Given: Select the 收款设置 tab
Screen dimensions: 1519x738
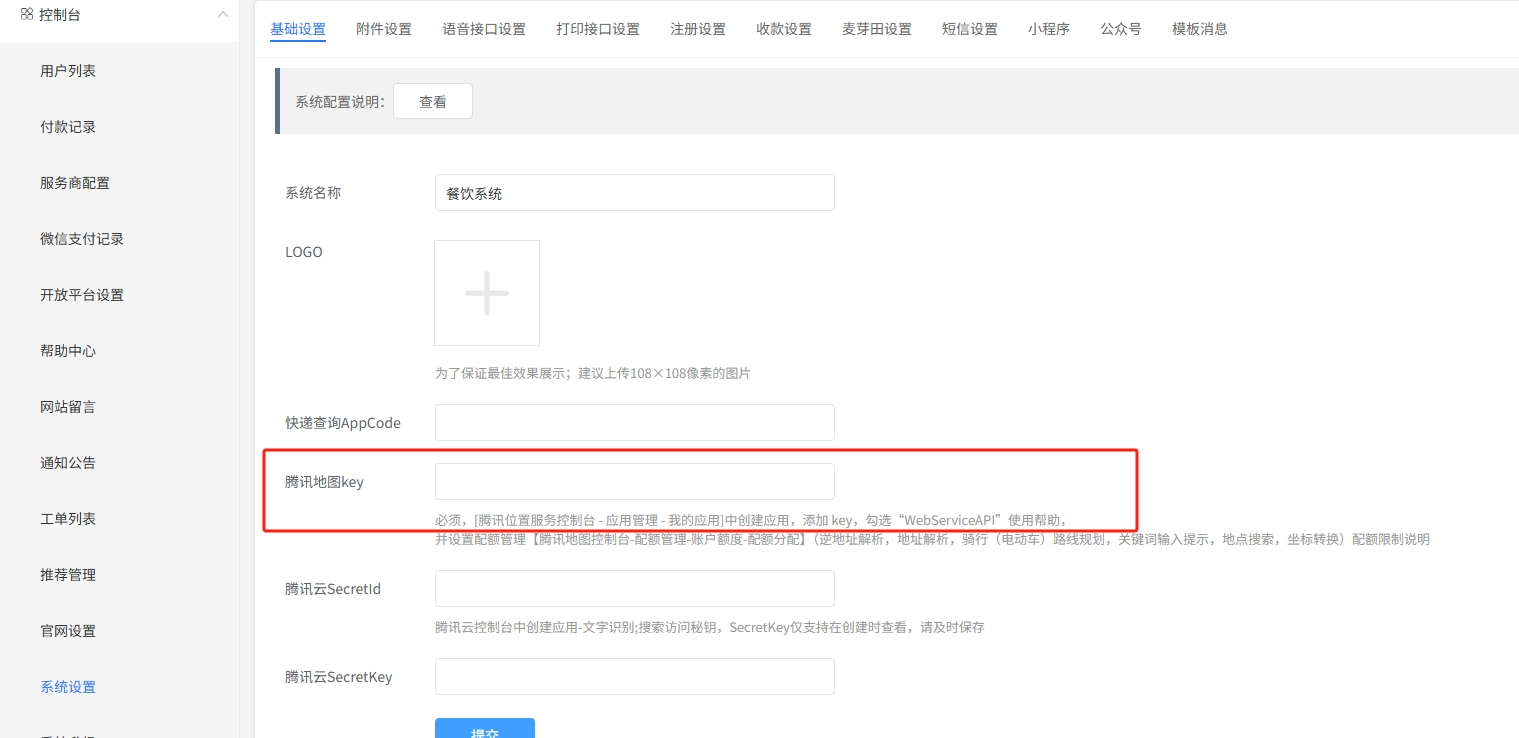Looking at the screenshot, I should (x=784, y=29).
